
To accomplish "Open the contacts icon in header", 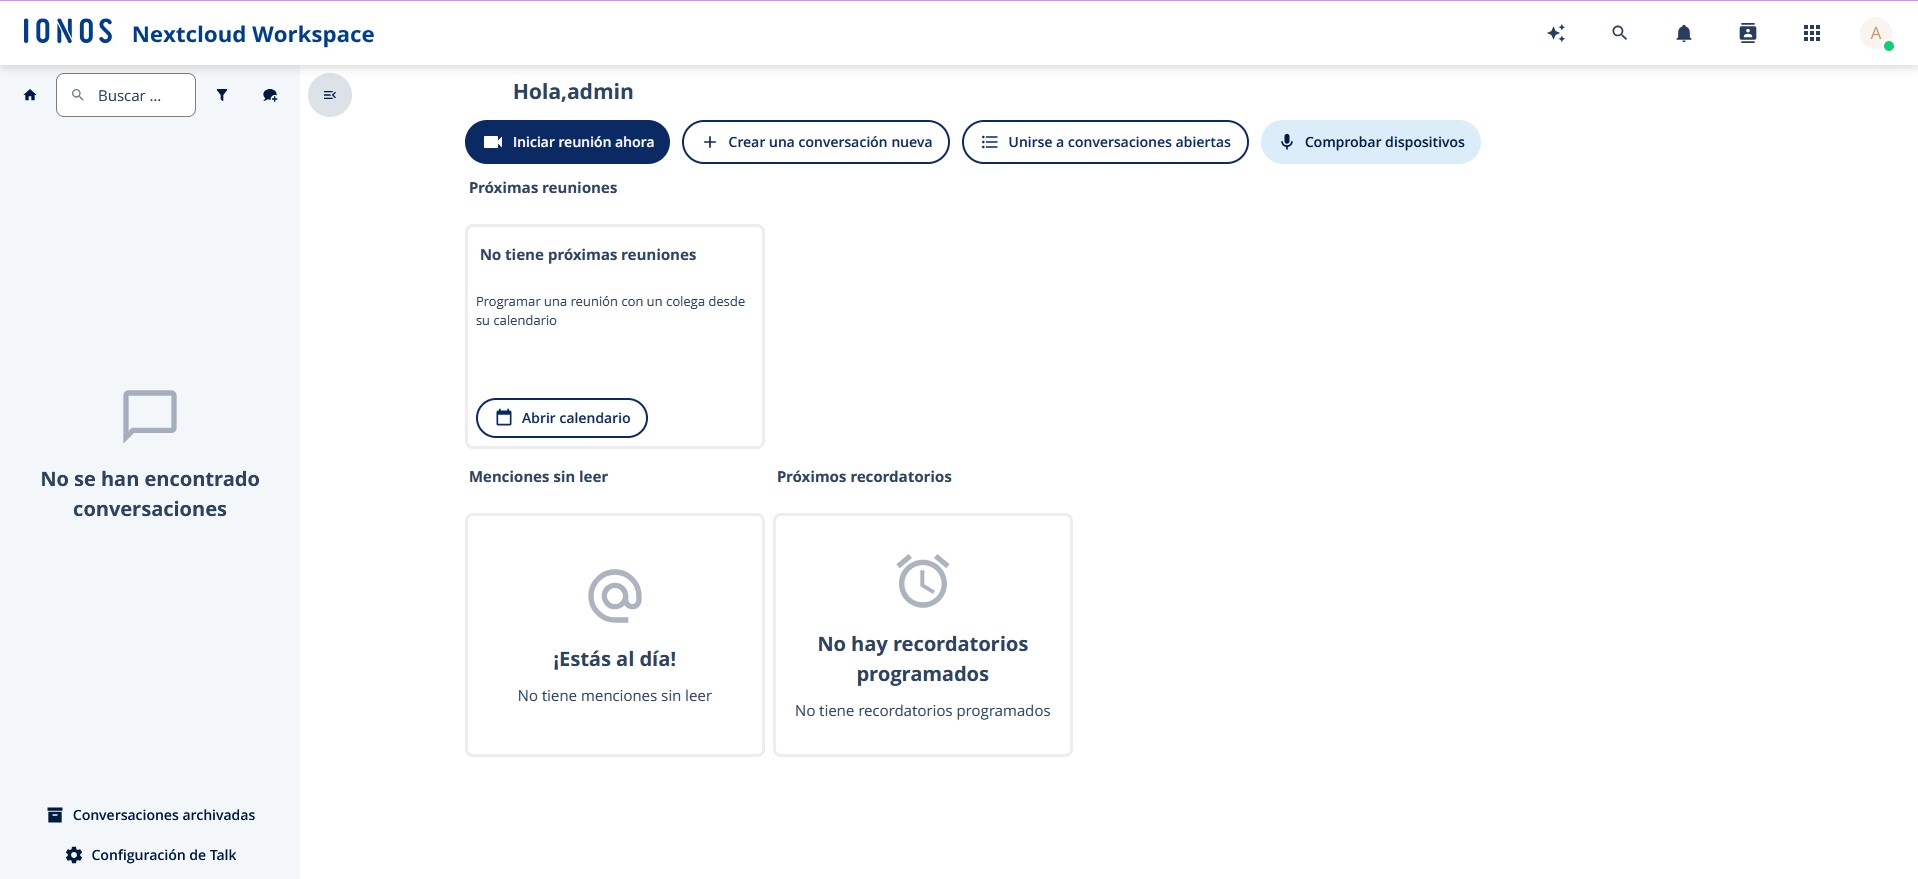I will pos(1747,33).
